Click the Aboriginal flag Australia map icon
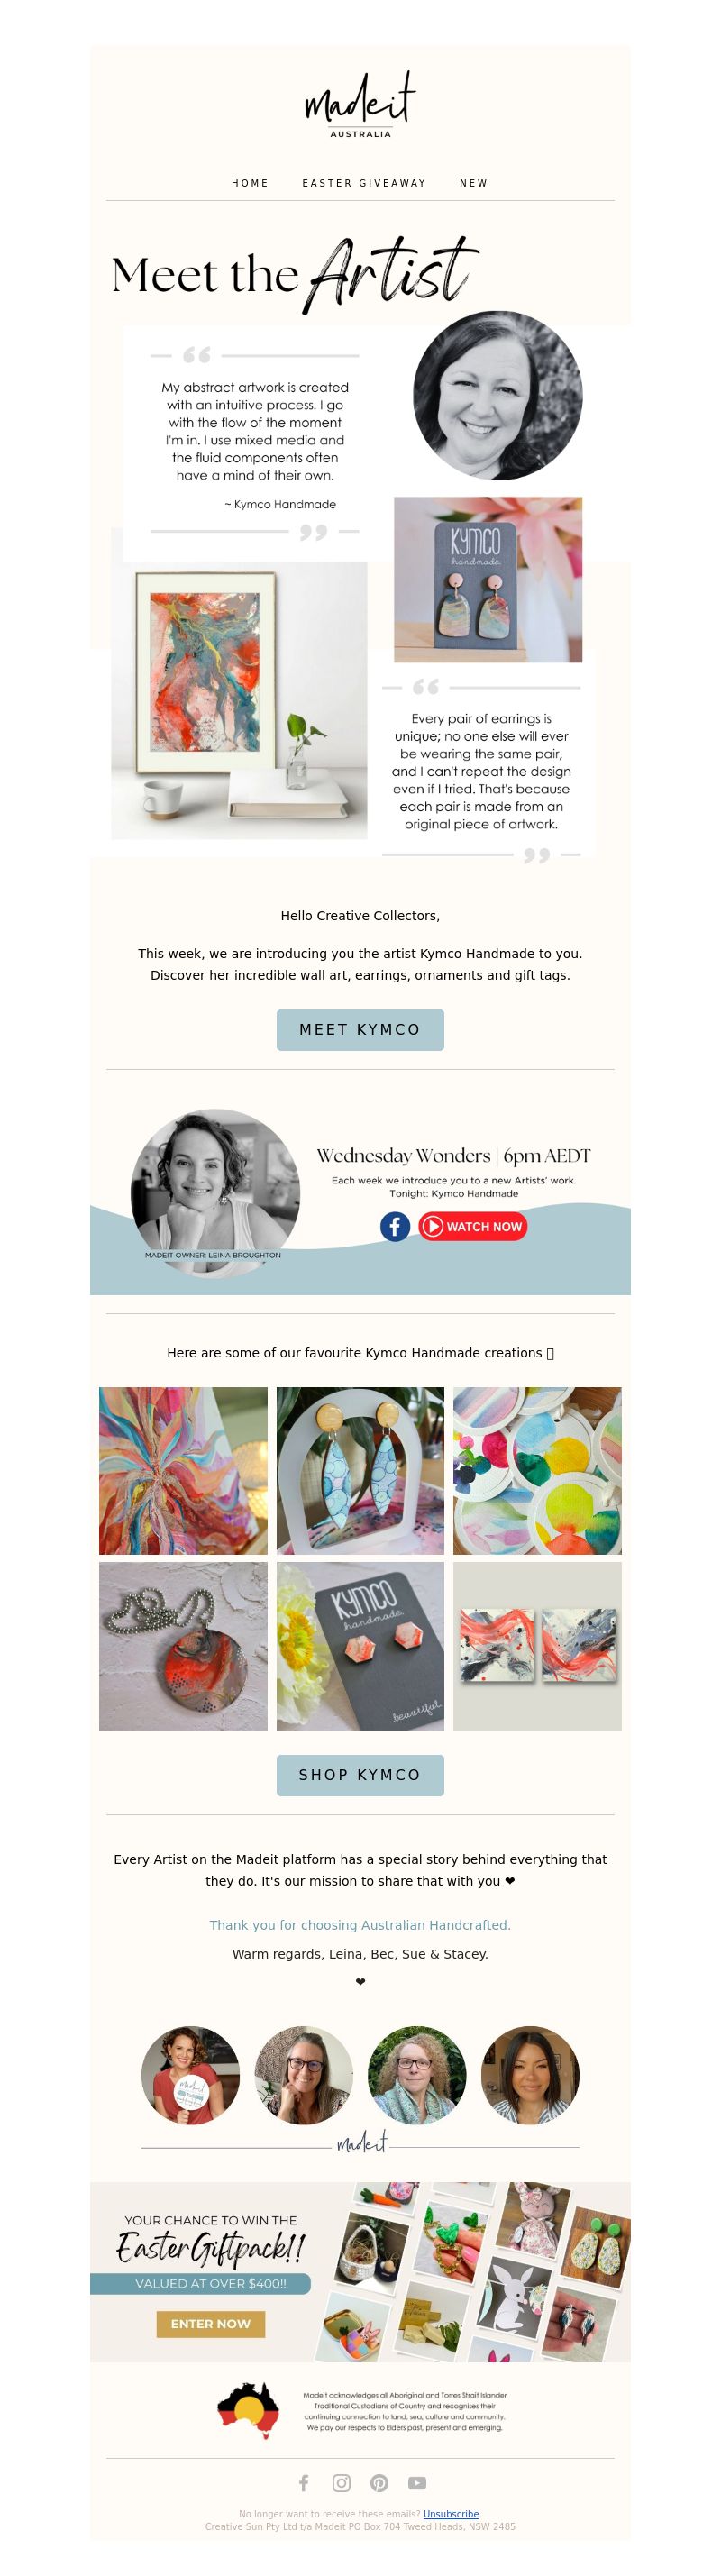This screenshot has width=721, height=2576. pyautogui.click(x=248, y=2411)
